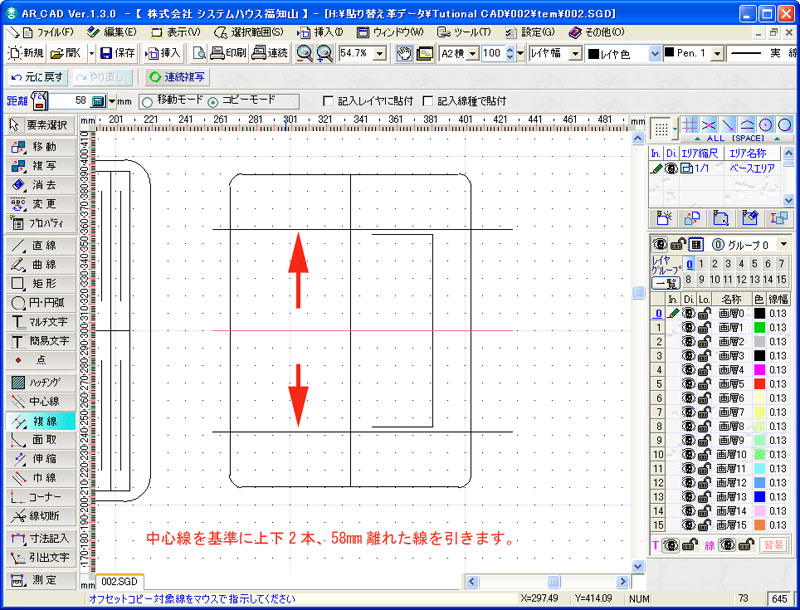The image size is (800, 610).
Task: Select the コーナー corner tool
Action: 41,497
